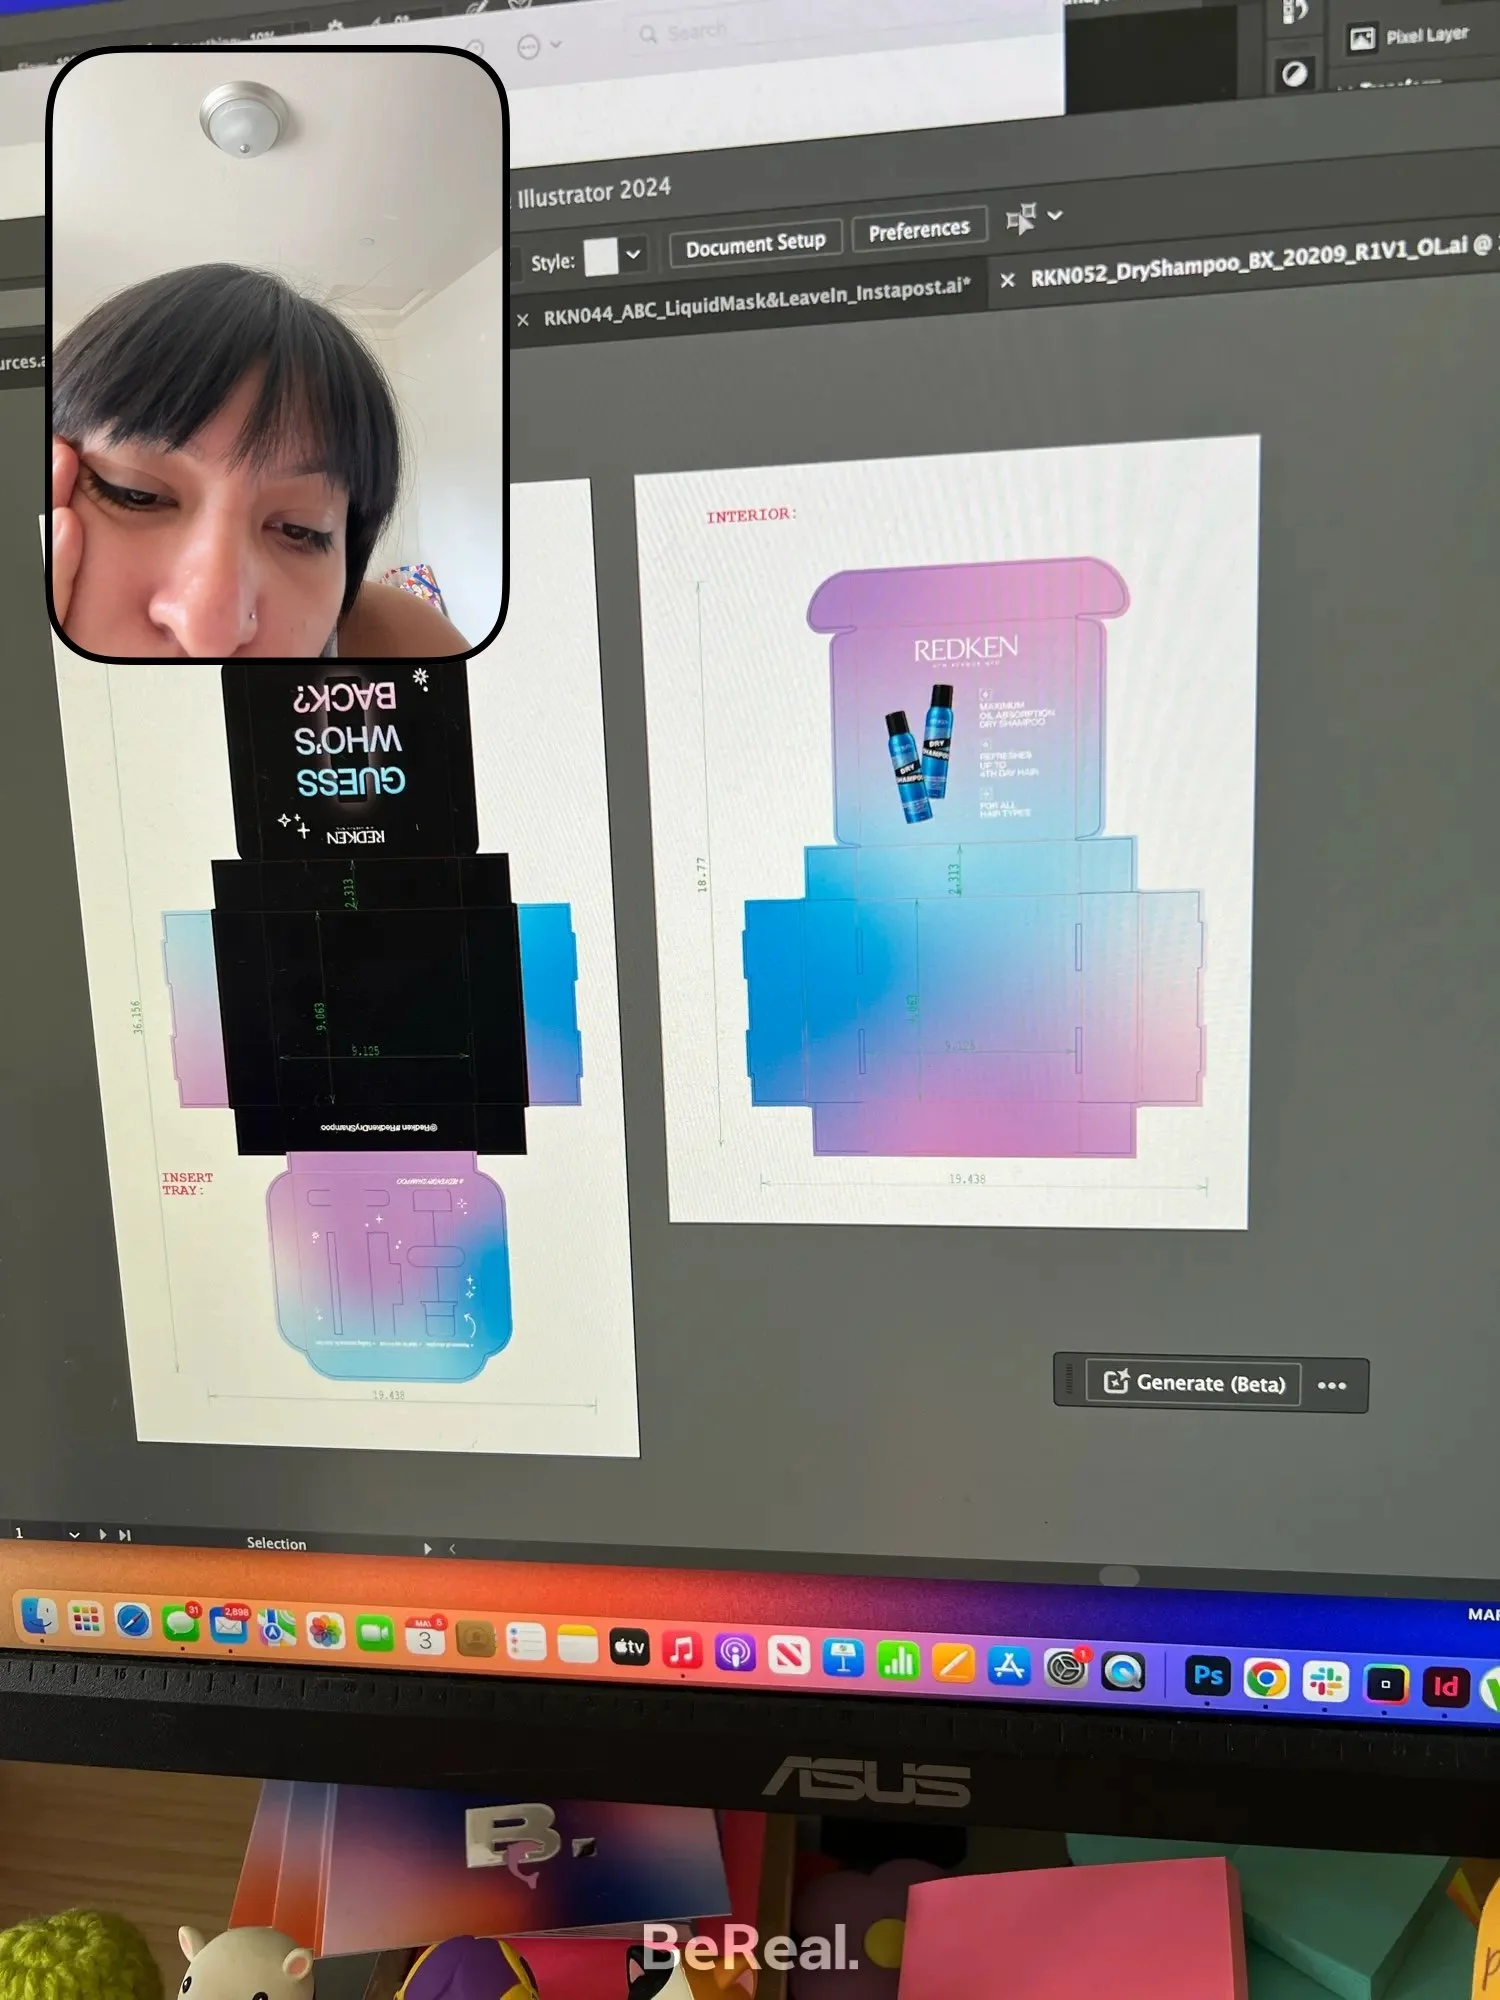The width and height of the screenshot is (1500, 2000).
Task: Open Pages app in dock
Action: tap(953, 1664)
